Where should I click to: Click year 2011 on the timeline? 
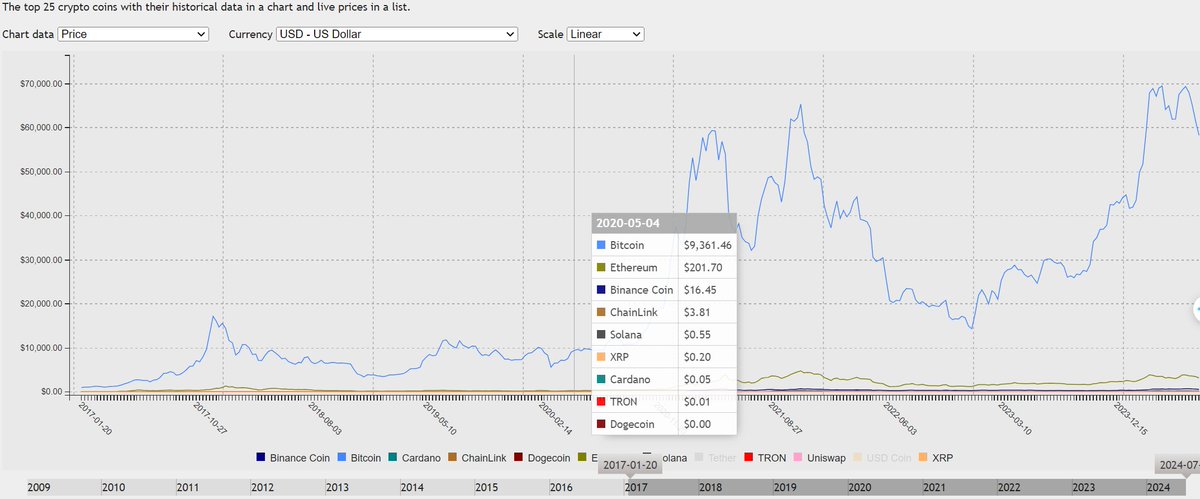(189, 488)
